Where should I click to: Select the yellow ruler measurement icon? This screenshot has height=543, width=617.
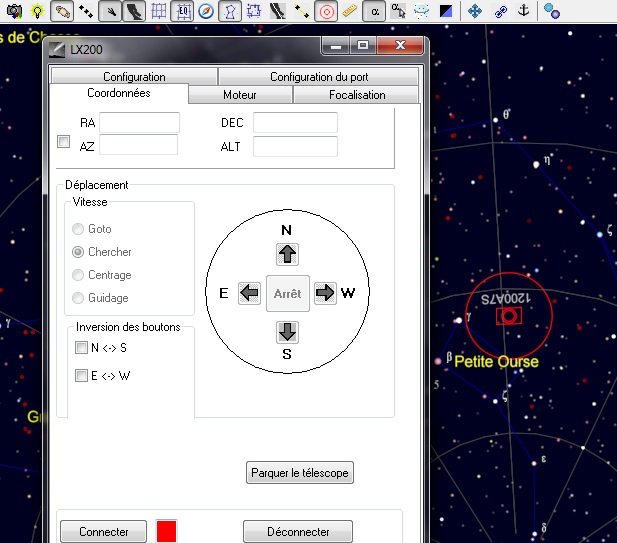pyautogui.click(x=349, y=11)
